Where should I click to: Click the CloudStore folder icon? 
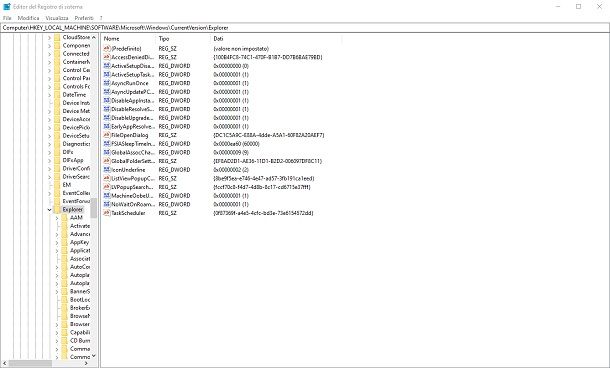pyautogui.click(x=57, y=37)
